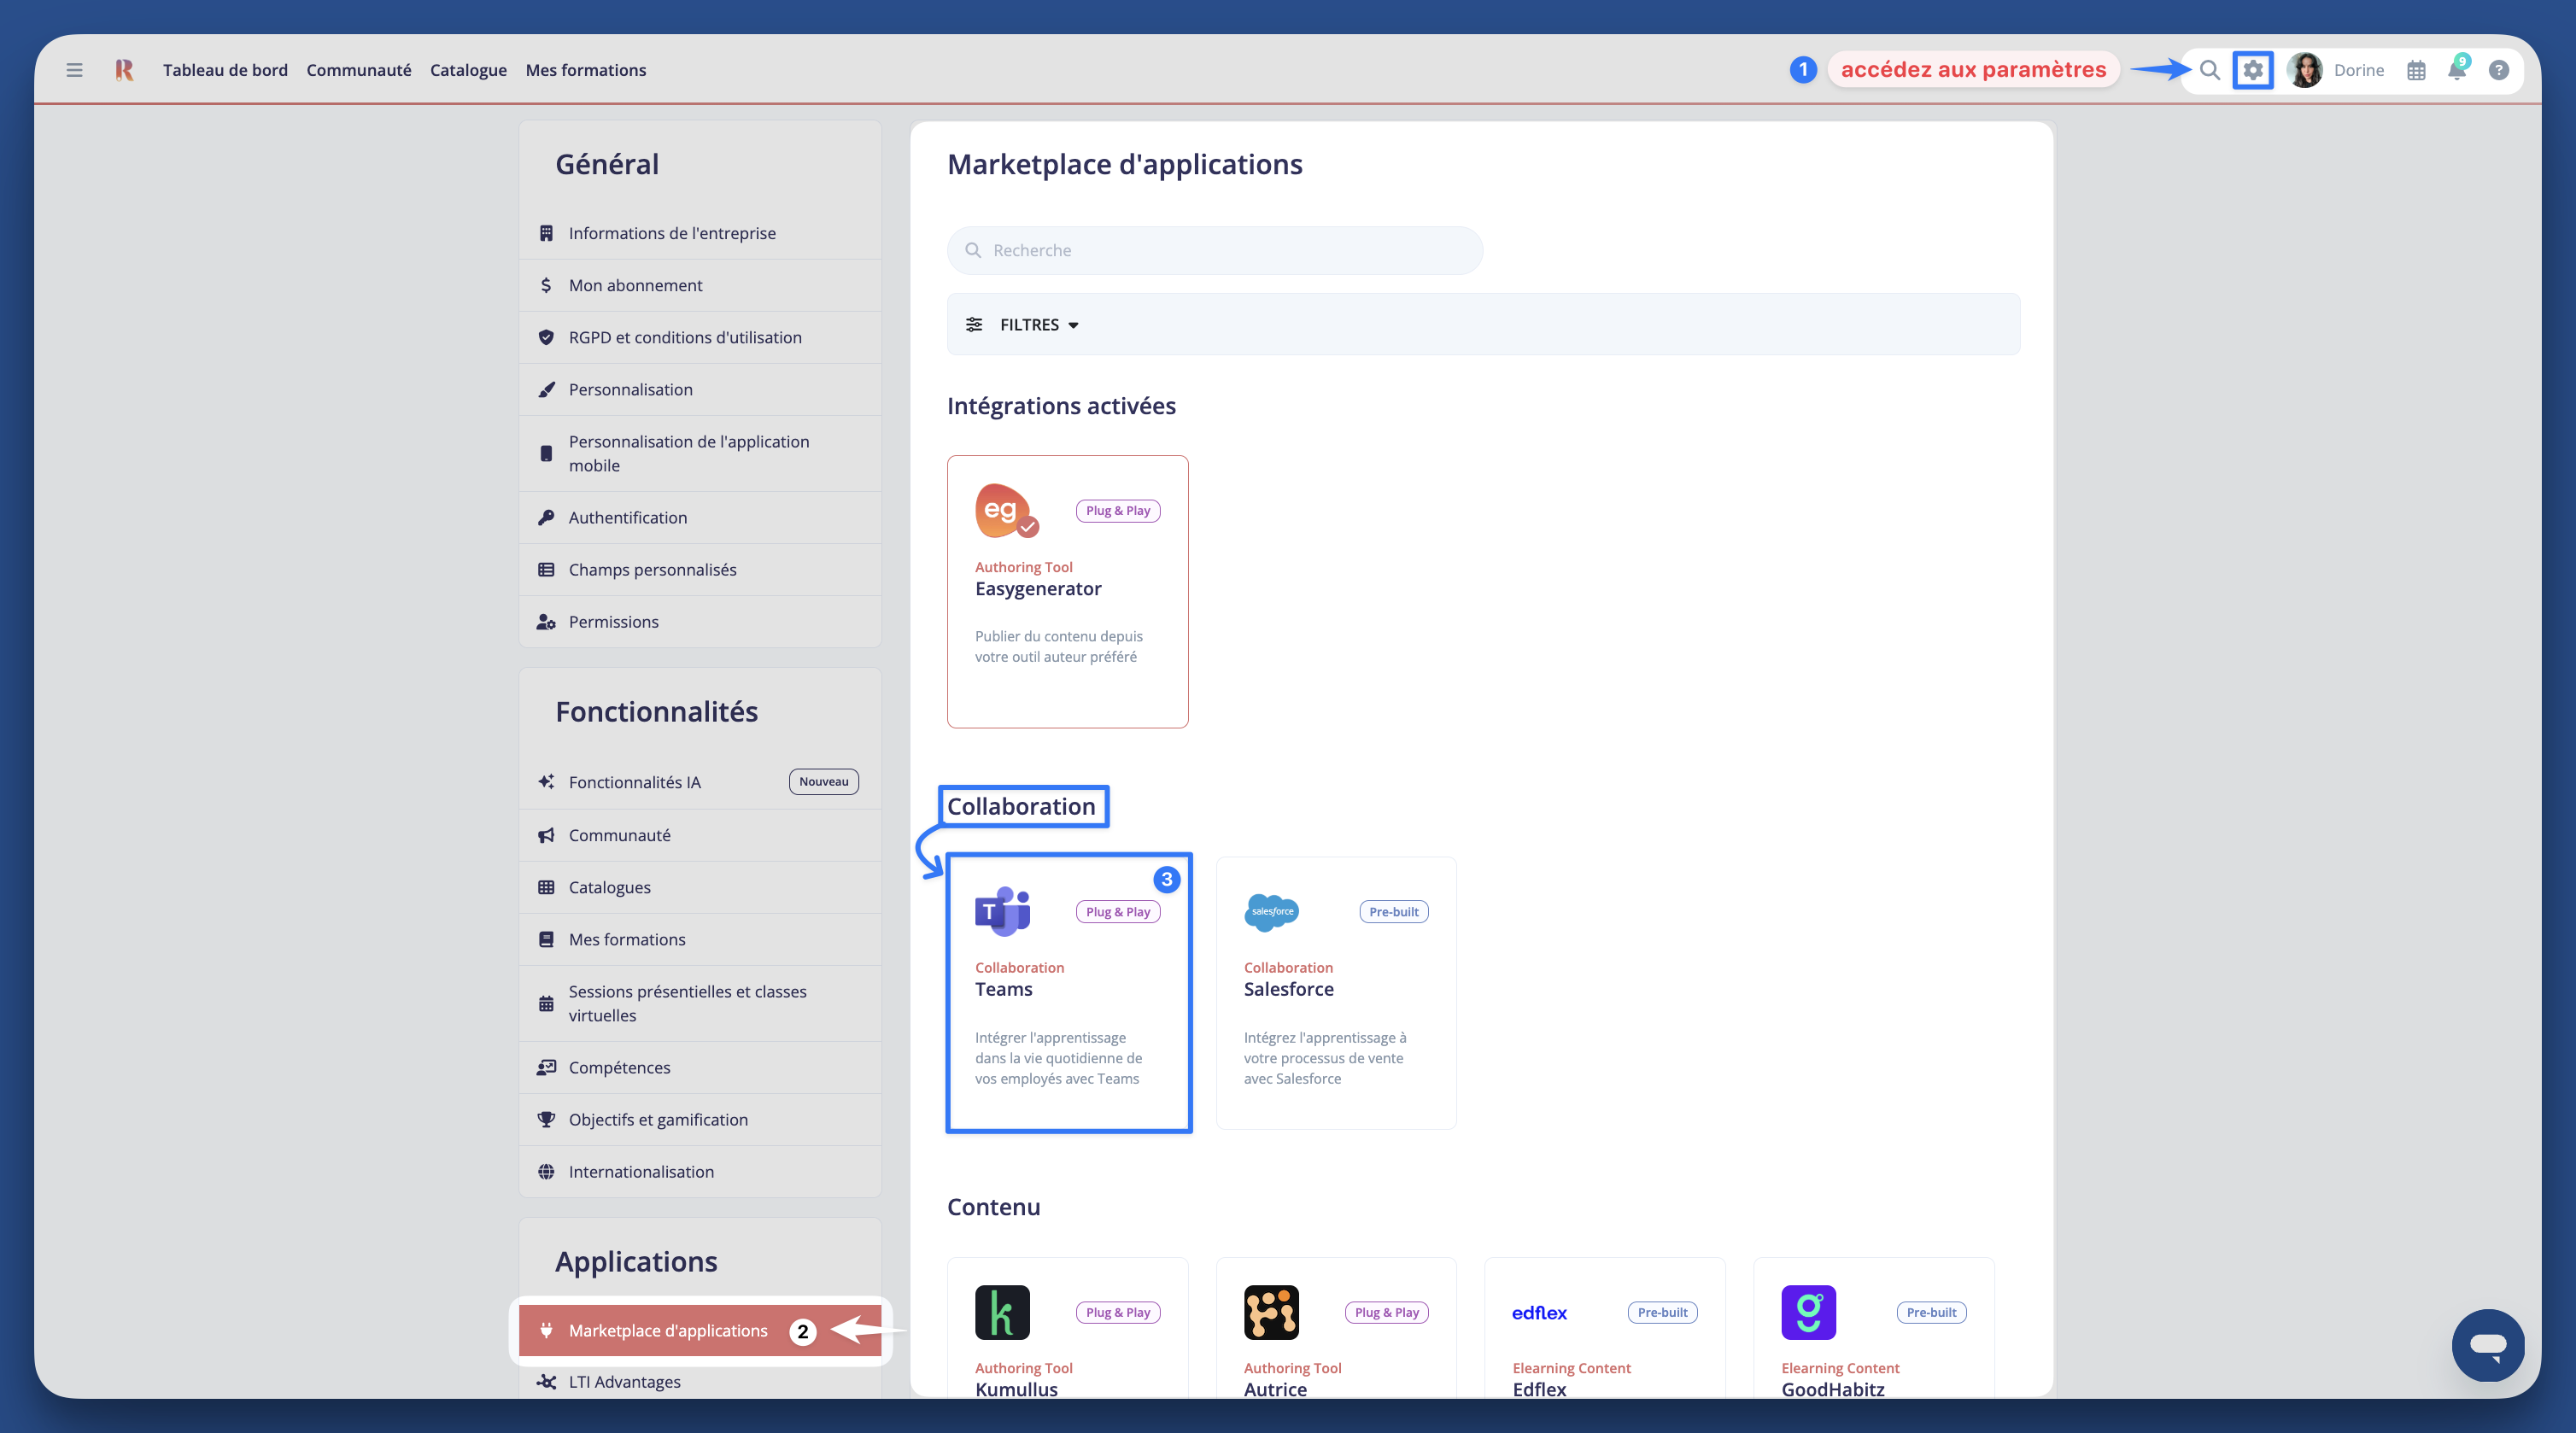Viewport: 2576px width, 1433px height.
Task: Expand the FILTRES dropdown
Action: click(x=1039, y=325)
